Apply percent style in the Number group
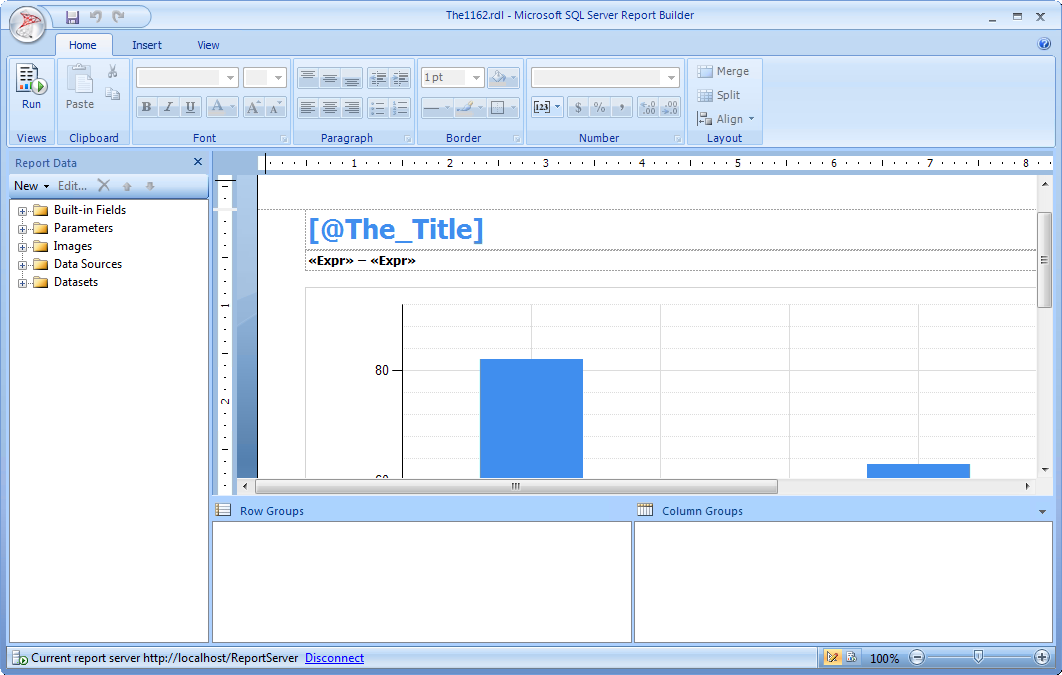This screenshot has width=1062, height=675. pyautogui.click(x=599, y=107)
